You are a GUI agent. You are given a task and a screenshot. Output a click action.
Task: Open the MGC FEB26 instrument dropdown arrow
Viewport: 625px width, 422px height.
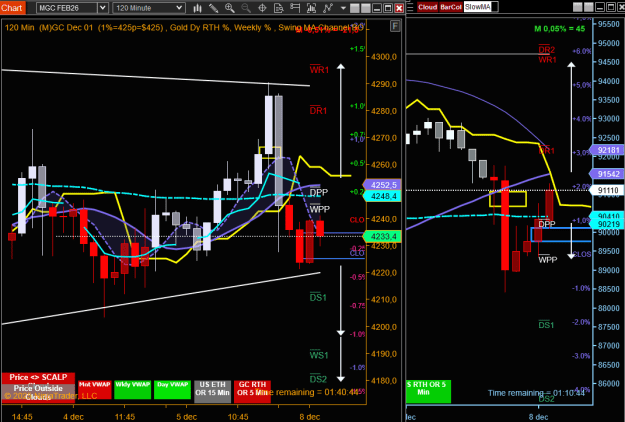point(102,8)
